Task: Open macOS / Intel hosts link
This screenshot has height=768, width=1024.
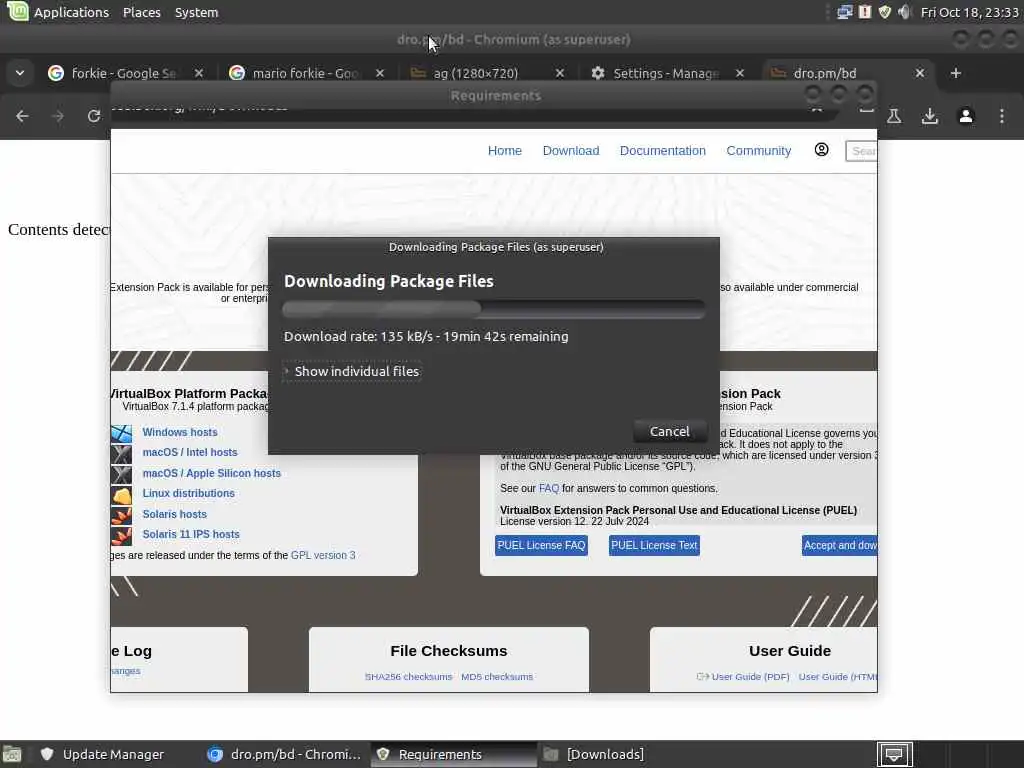Action: click(x=190, y=452)
